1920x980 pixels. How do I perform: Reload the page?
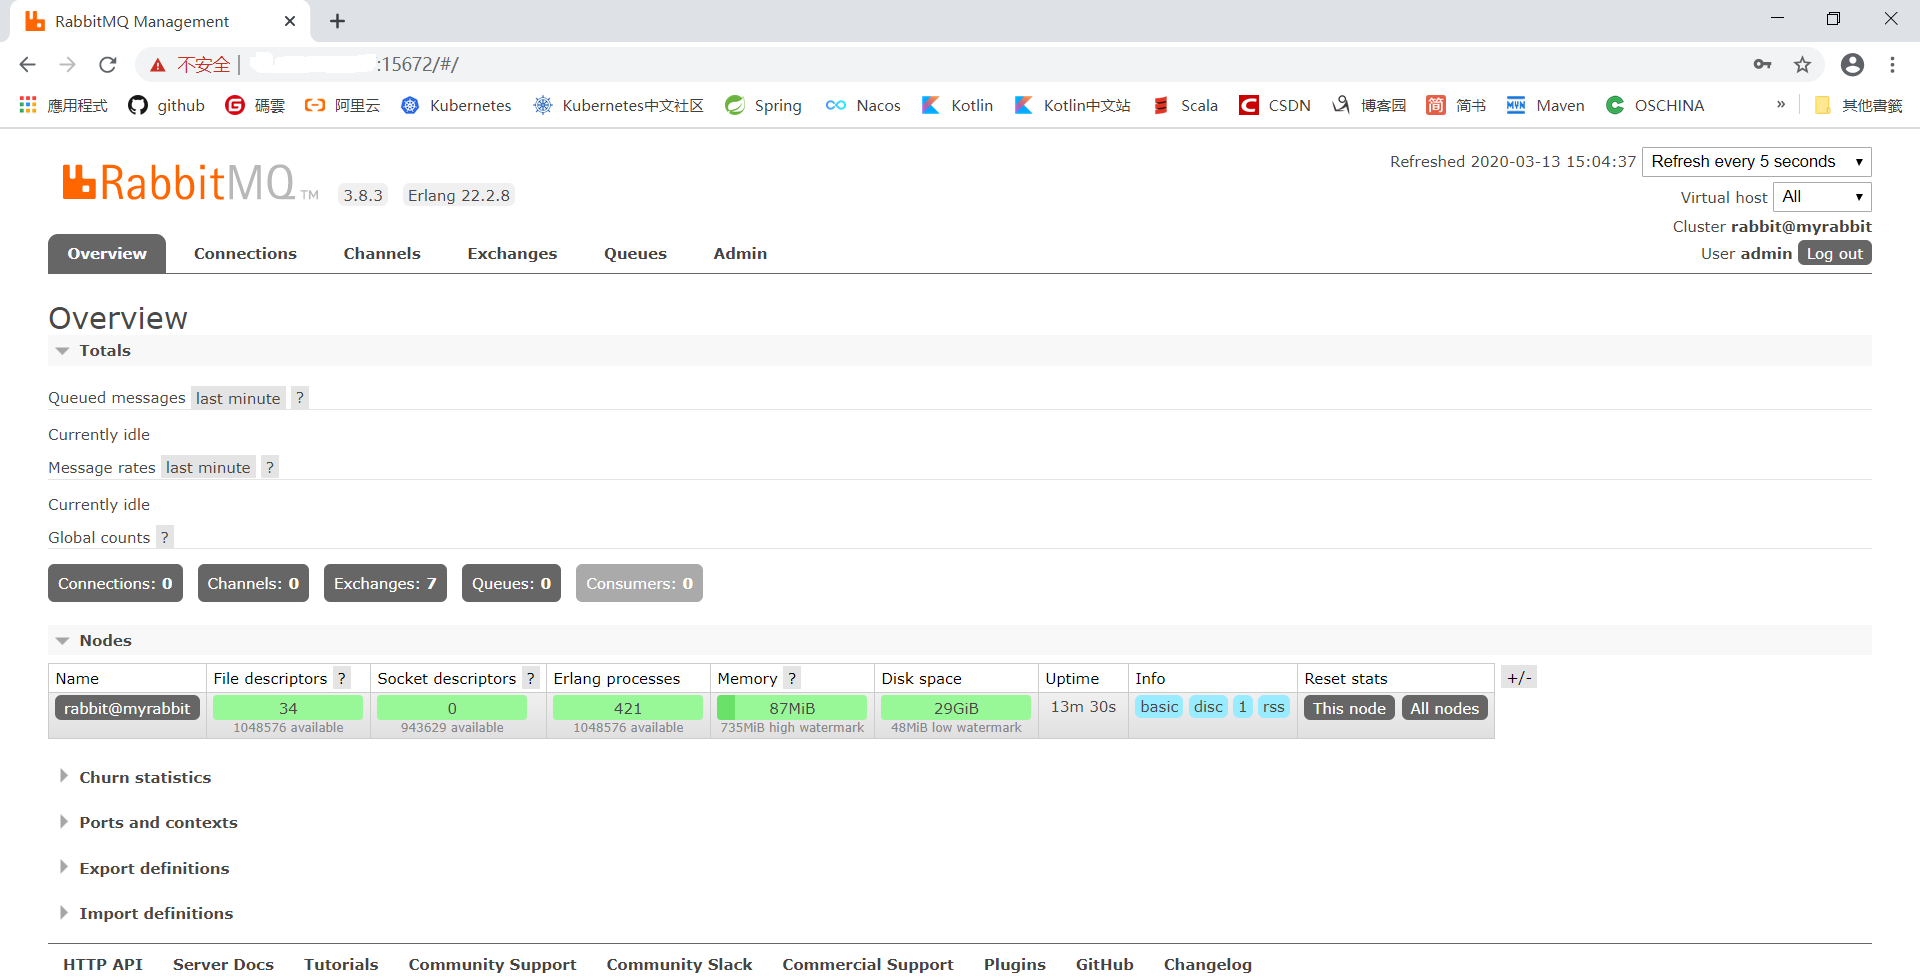[108, 64]
